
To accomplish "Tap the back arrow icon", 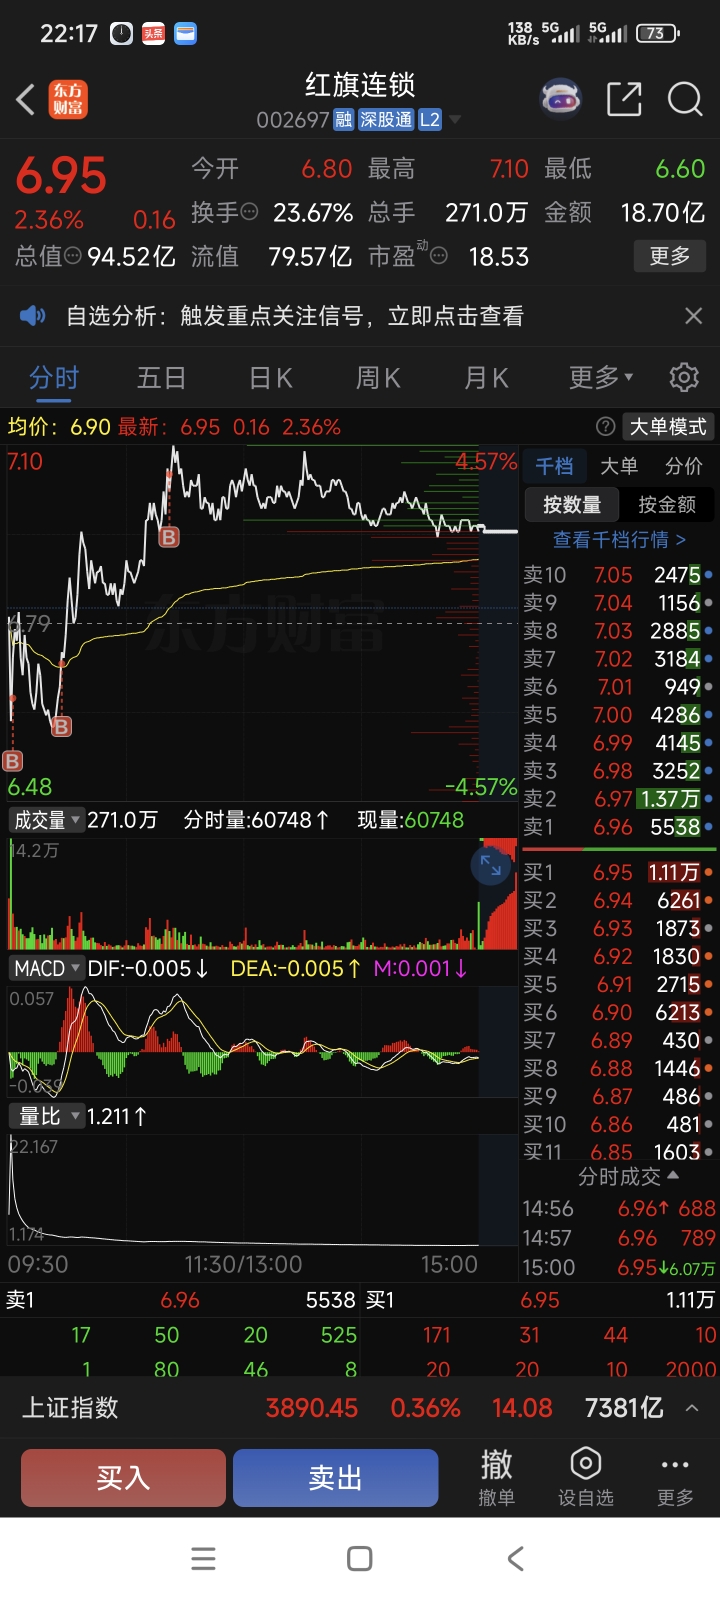I will (x=27, y=99).
